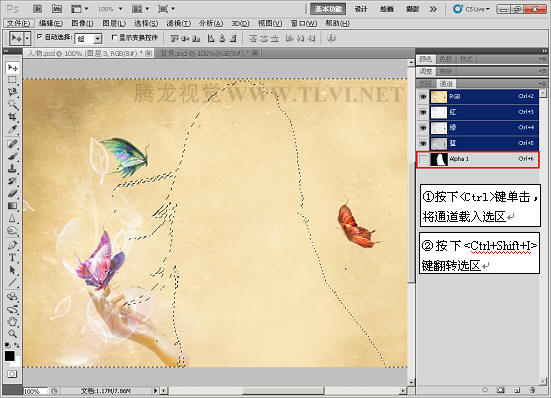The width and height of the screenshot is (551, 398).
Task: Delete current channel via trash icon
Action: click(x=532, y=390)
